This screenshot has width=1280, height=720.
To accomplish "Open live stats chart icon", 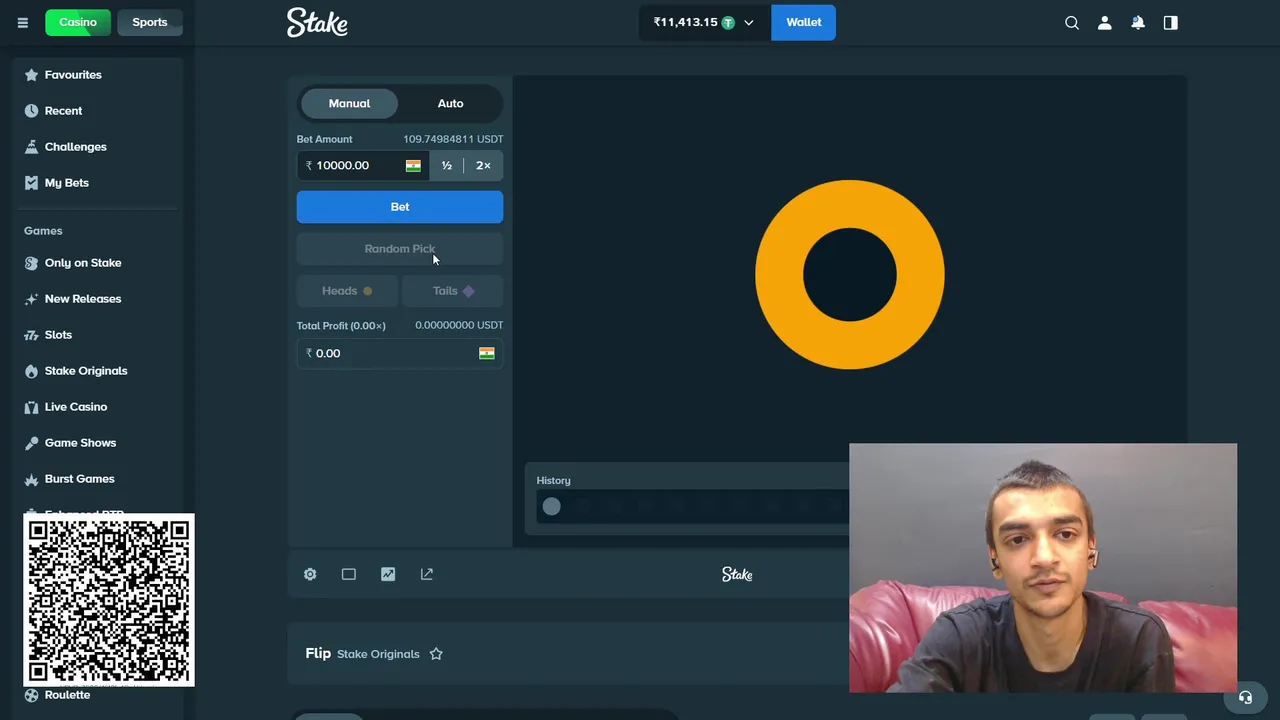I will pos(388,574).
